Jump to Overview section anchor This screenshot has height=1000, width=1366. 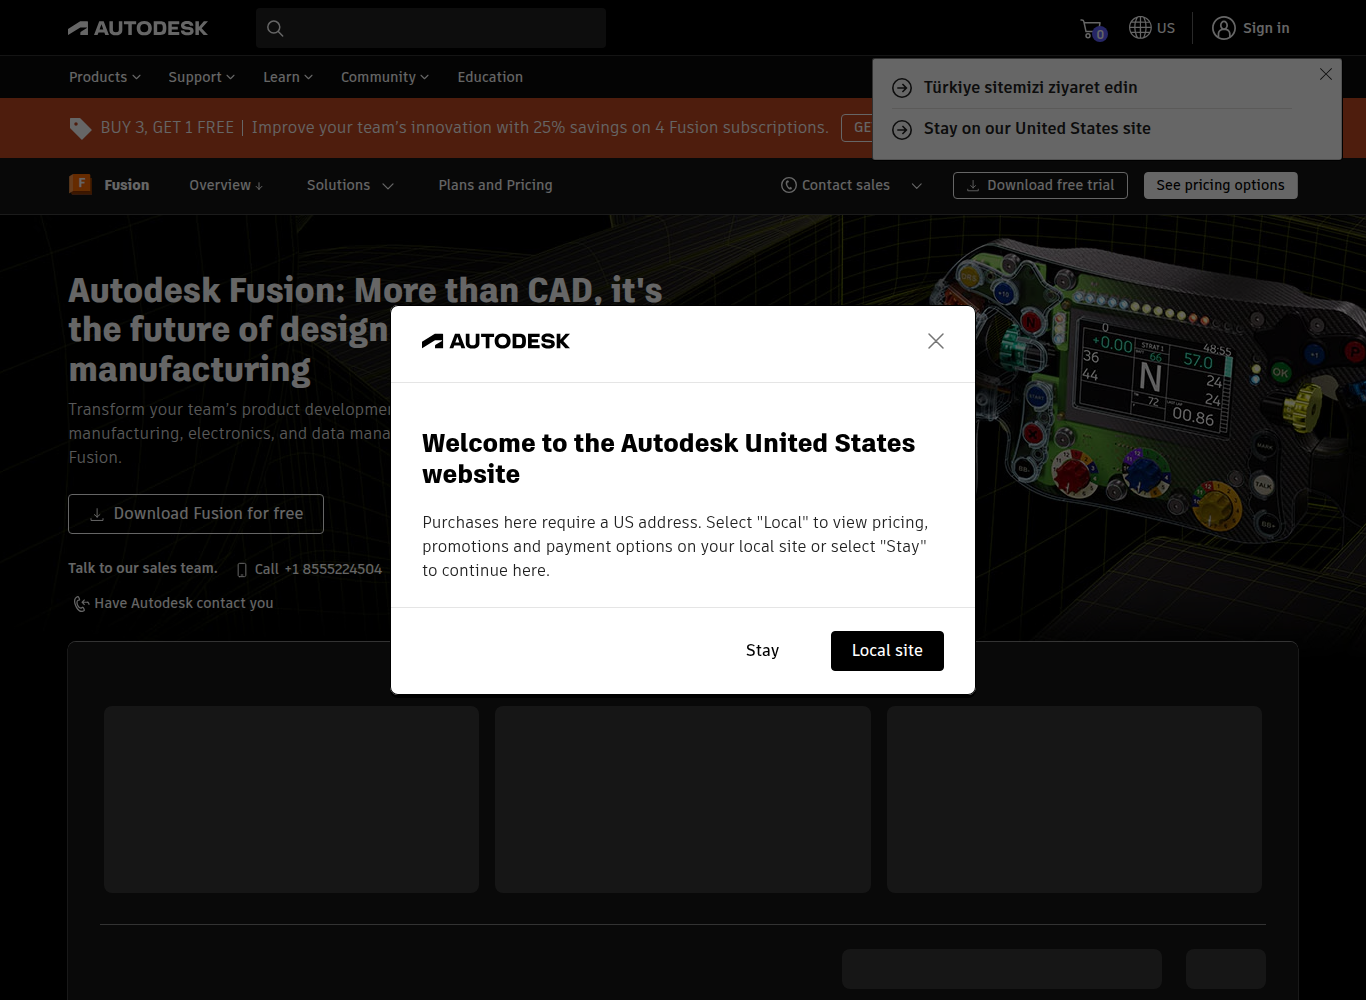point(226,185)
